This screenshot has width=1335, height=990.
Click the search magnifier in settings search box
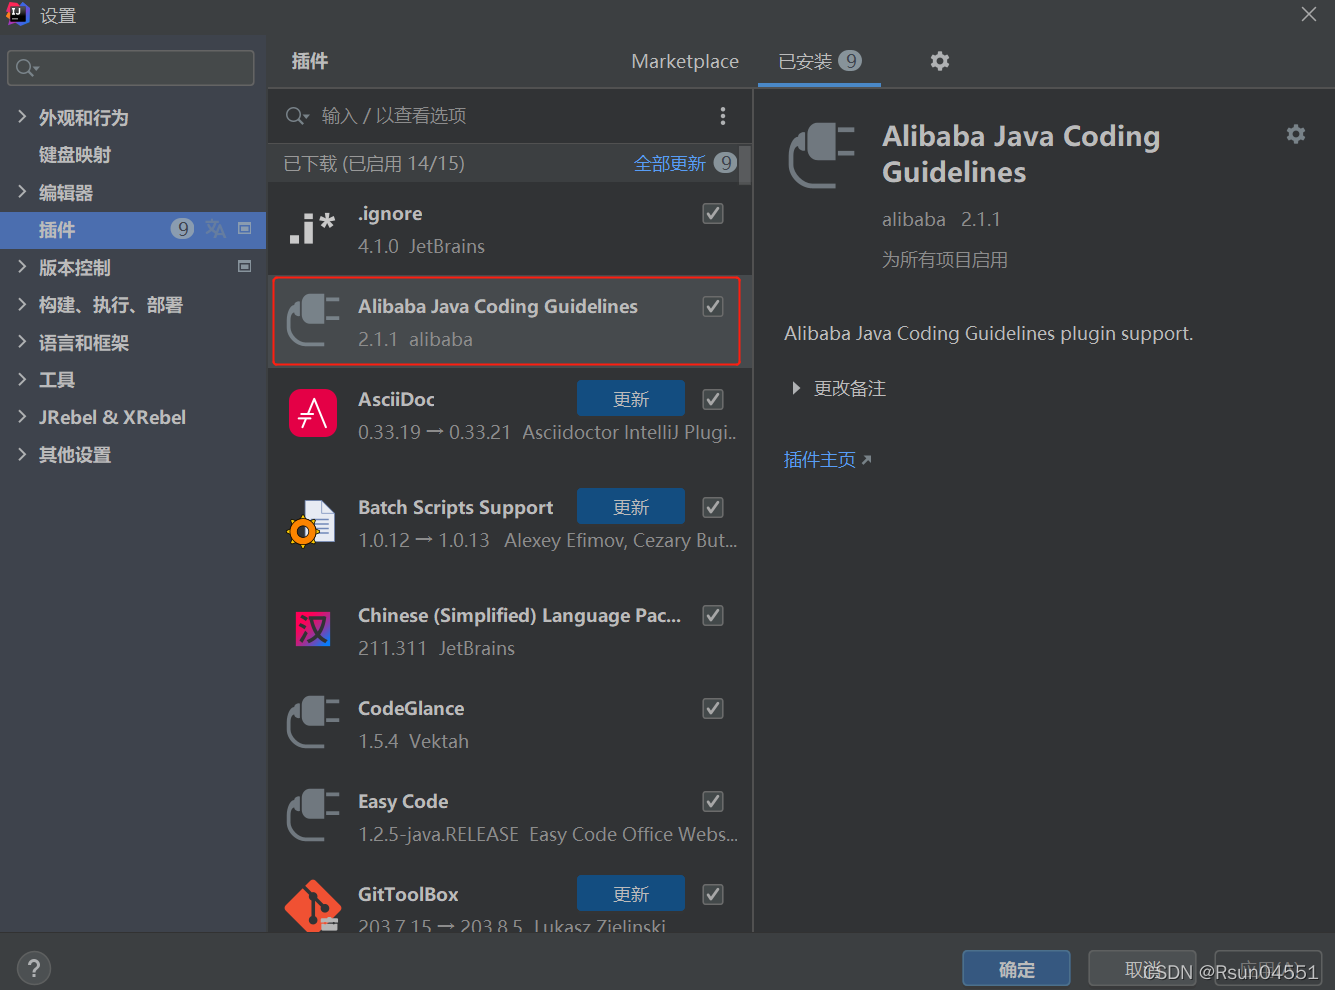point(27,68)
